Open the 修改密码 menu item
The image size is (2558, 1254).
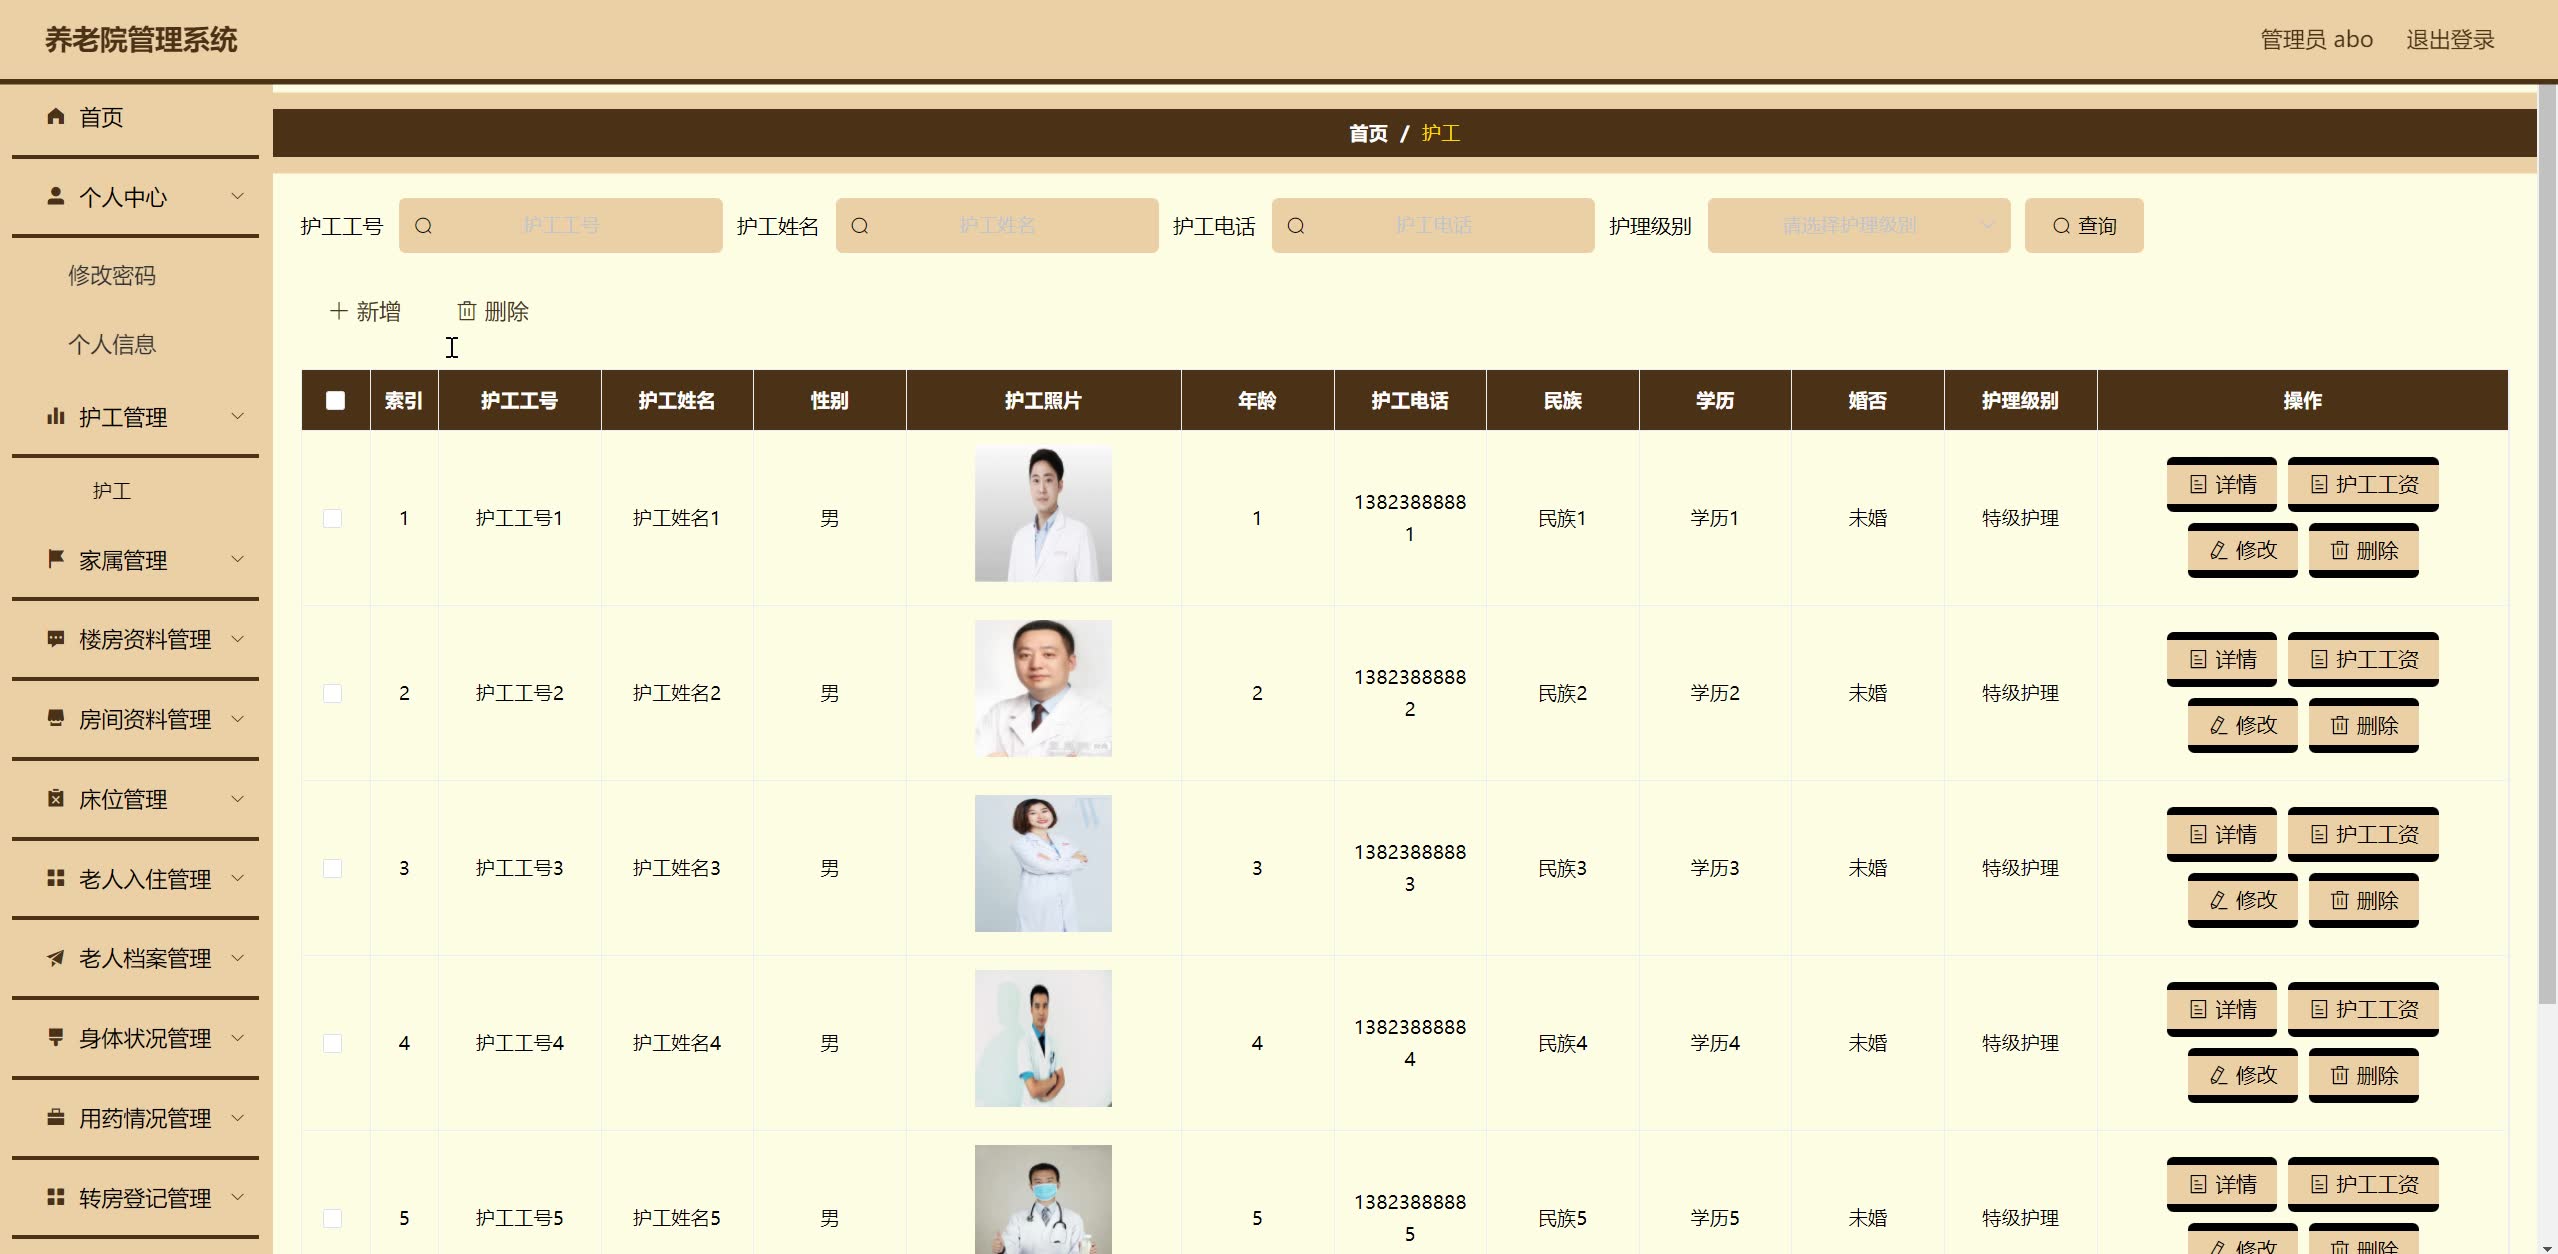coord(112,275)
